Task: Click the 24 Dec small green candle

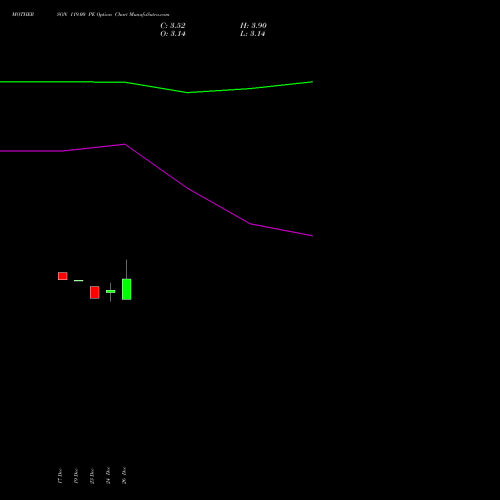Action: (x=111, y=292)
